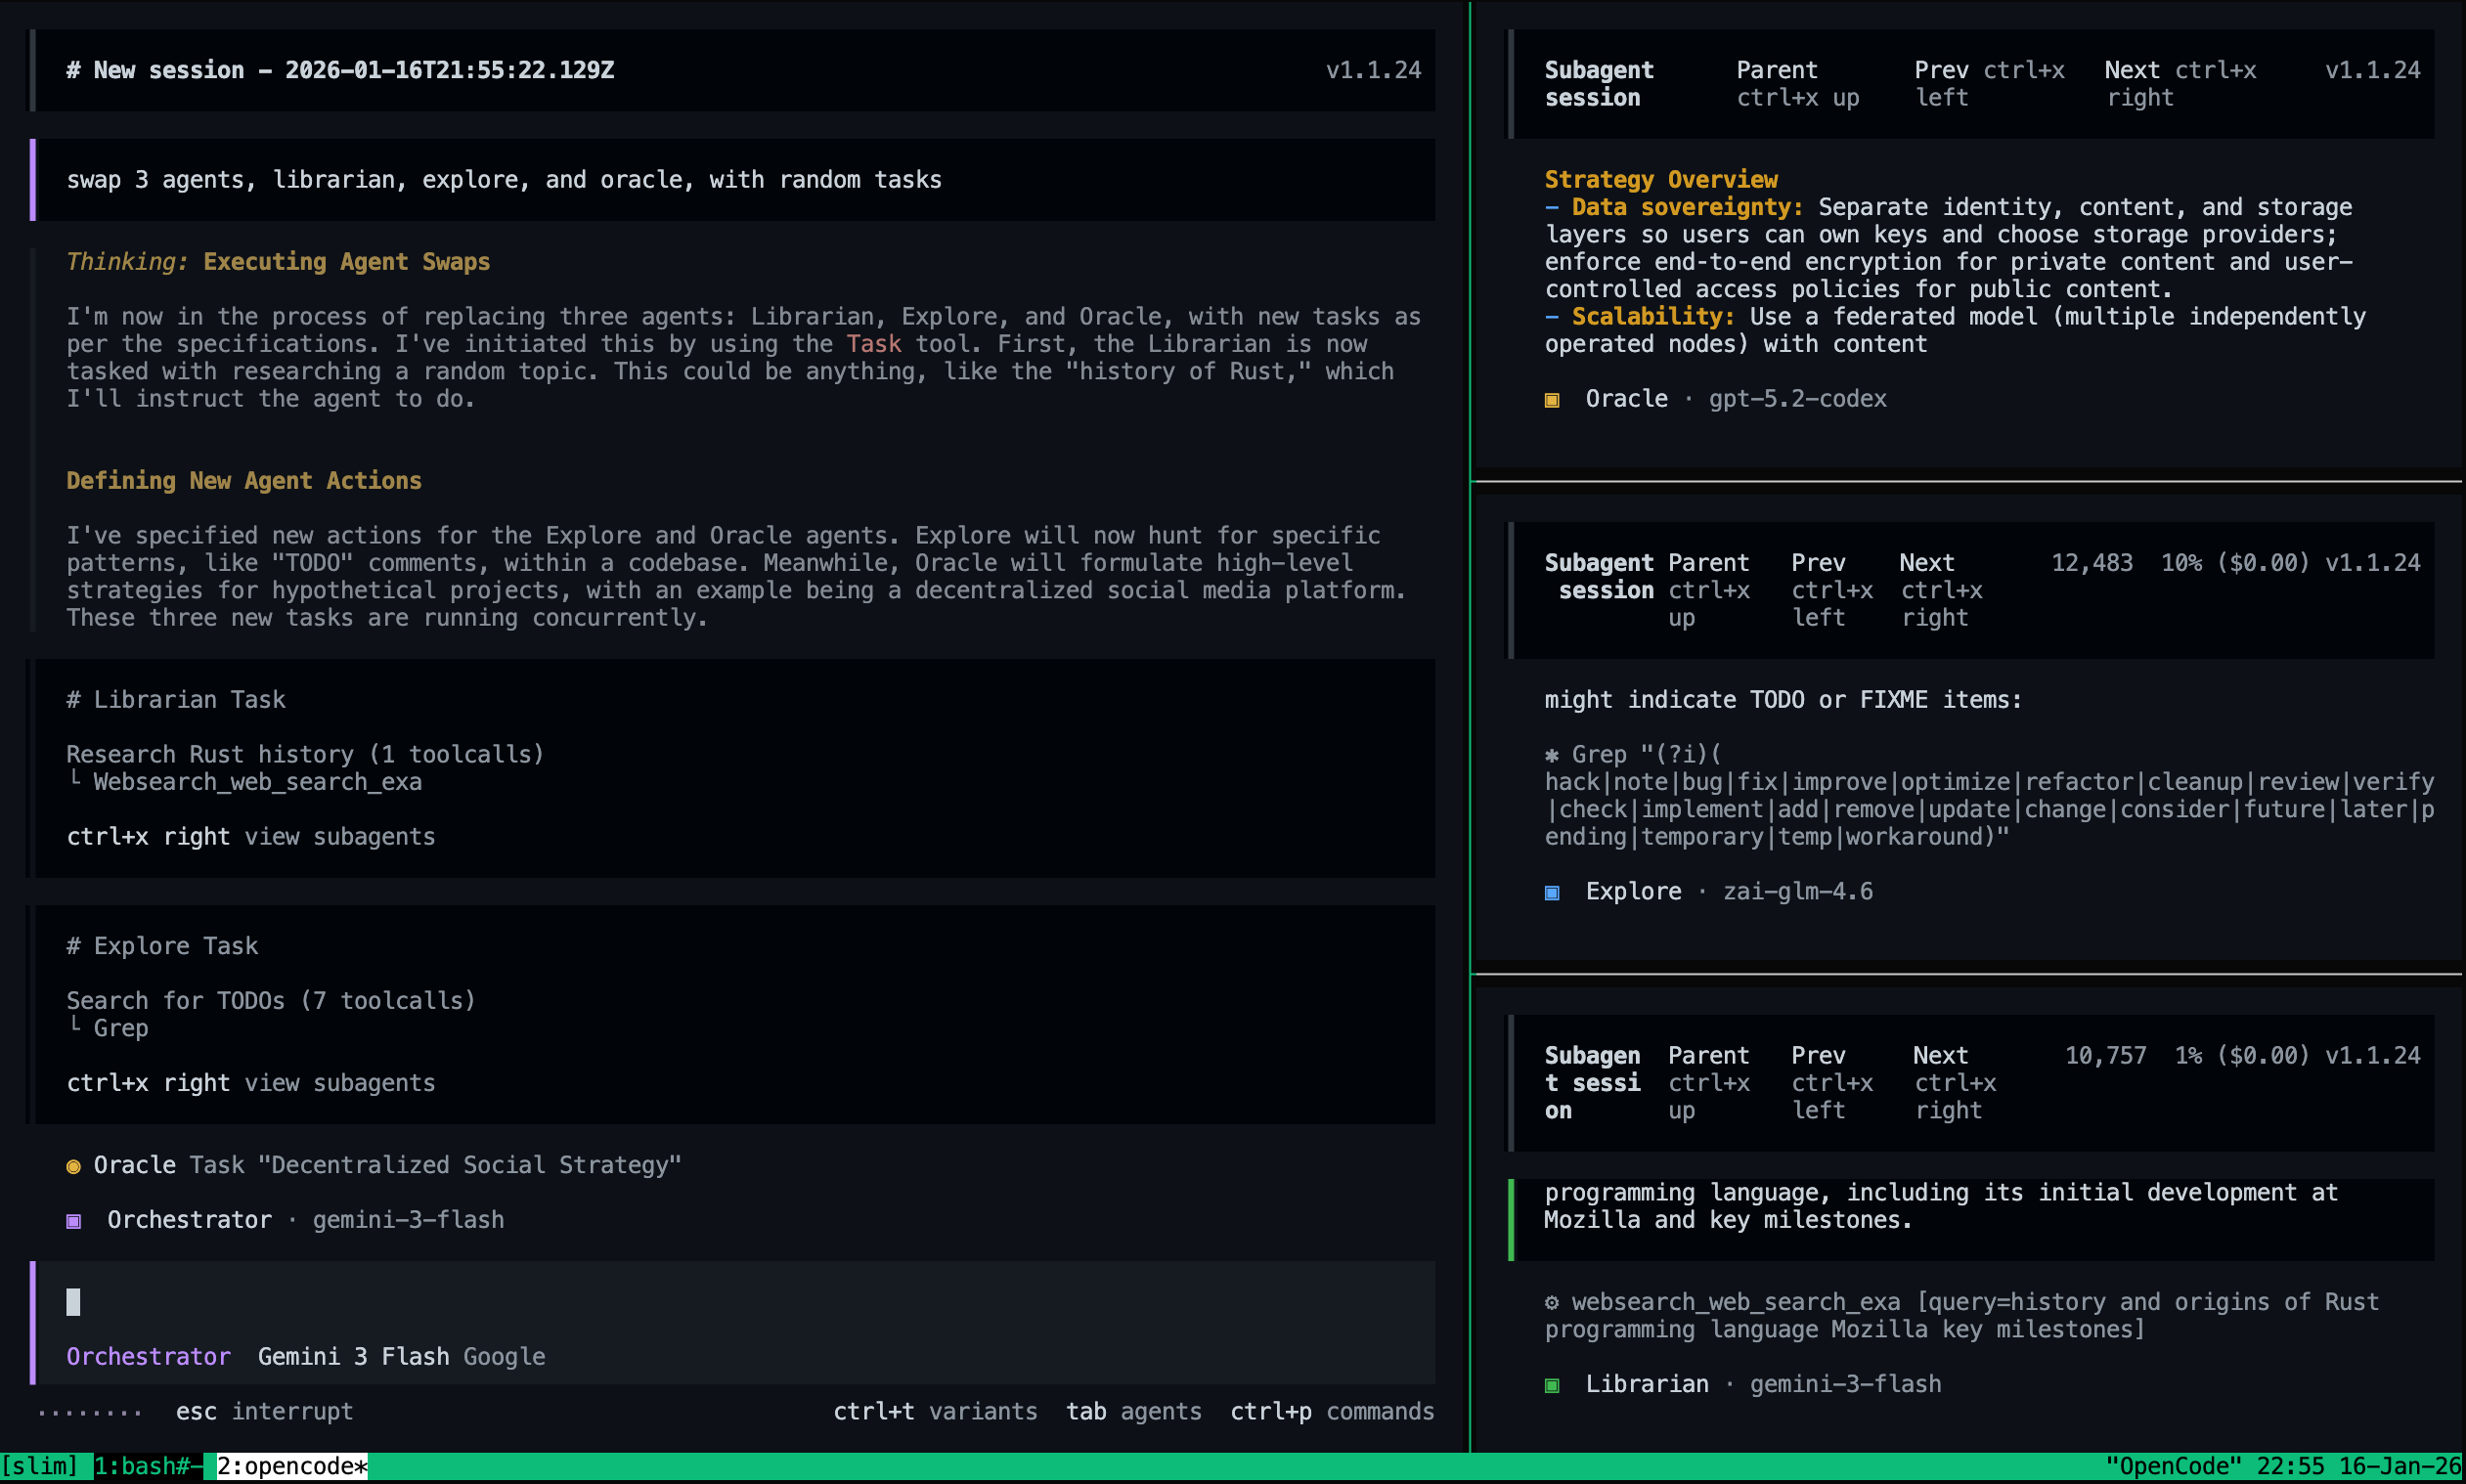Click the ctrl+t variants hint
Image resolution: width=2466 pixels, height=1484 pixels.
pyautogui.click(x=935, y=1411)
